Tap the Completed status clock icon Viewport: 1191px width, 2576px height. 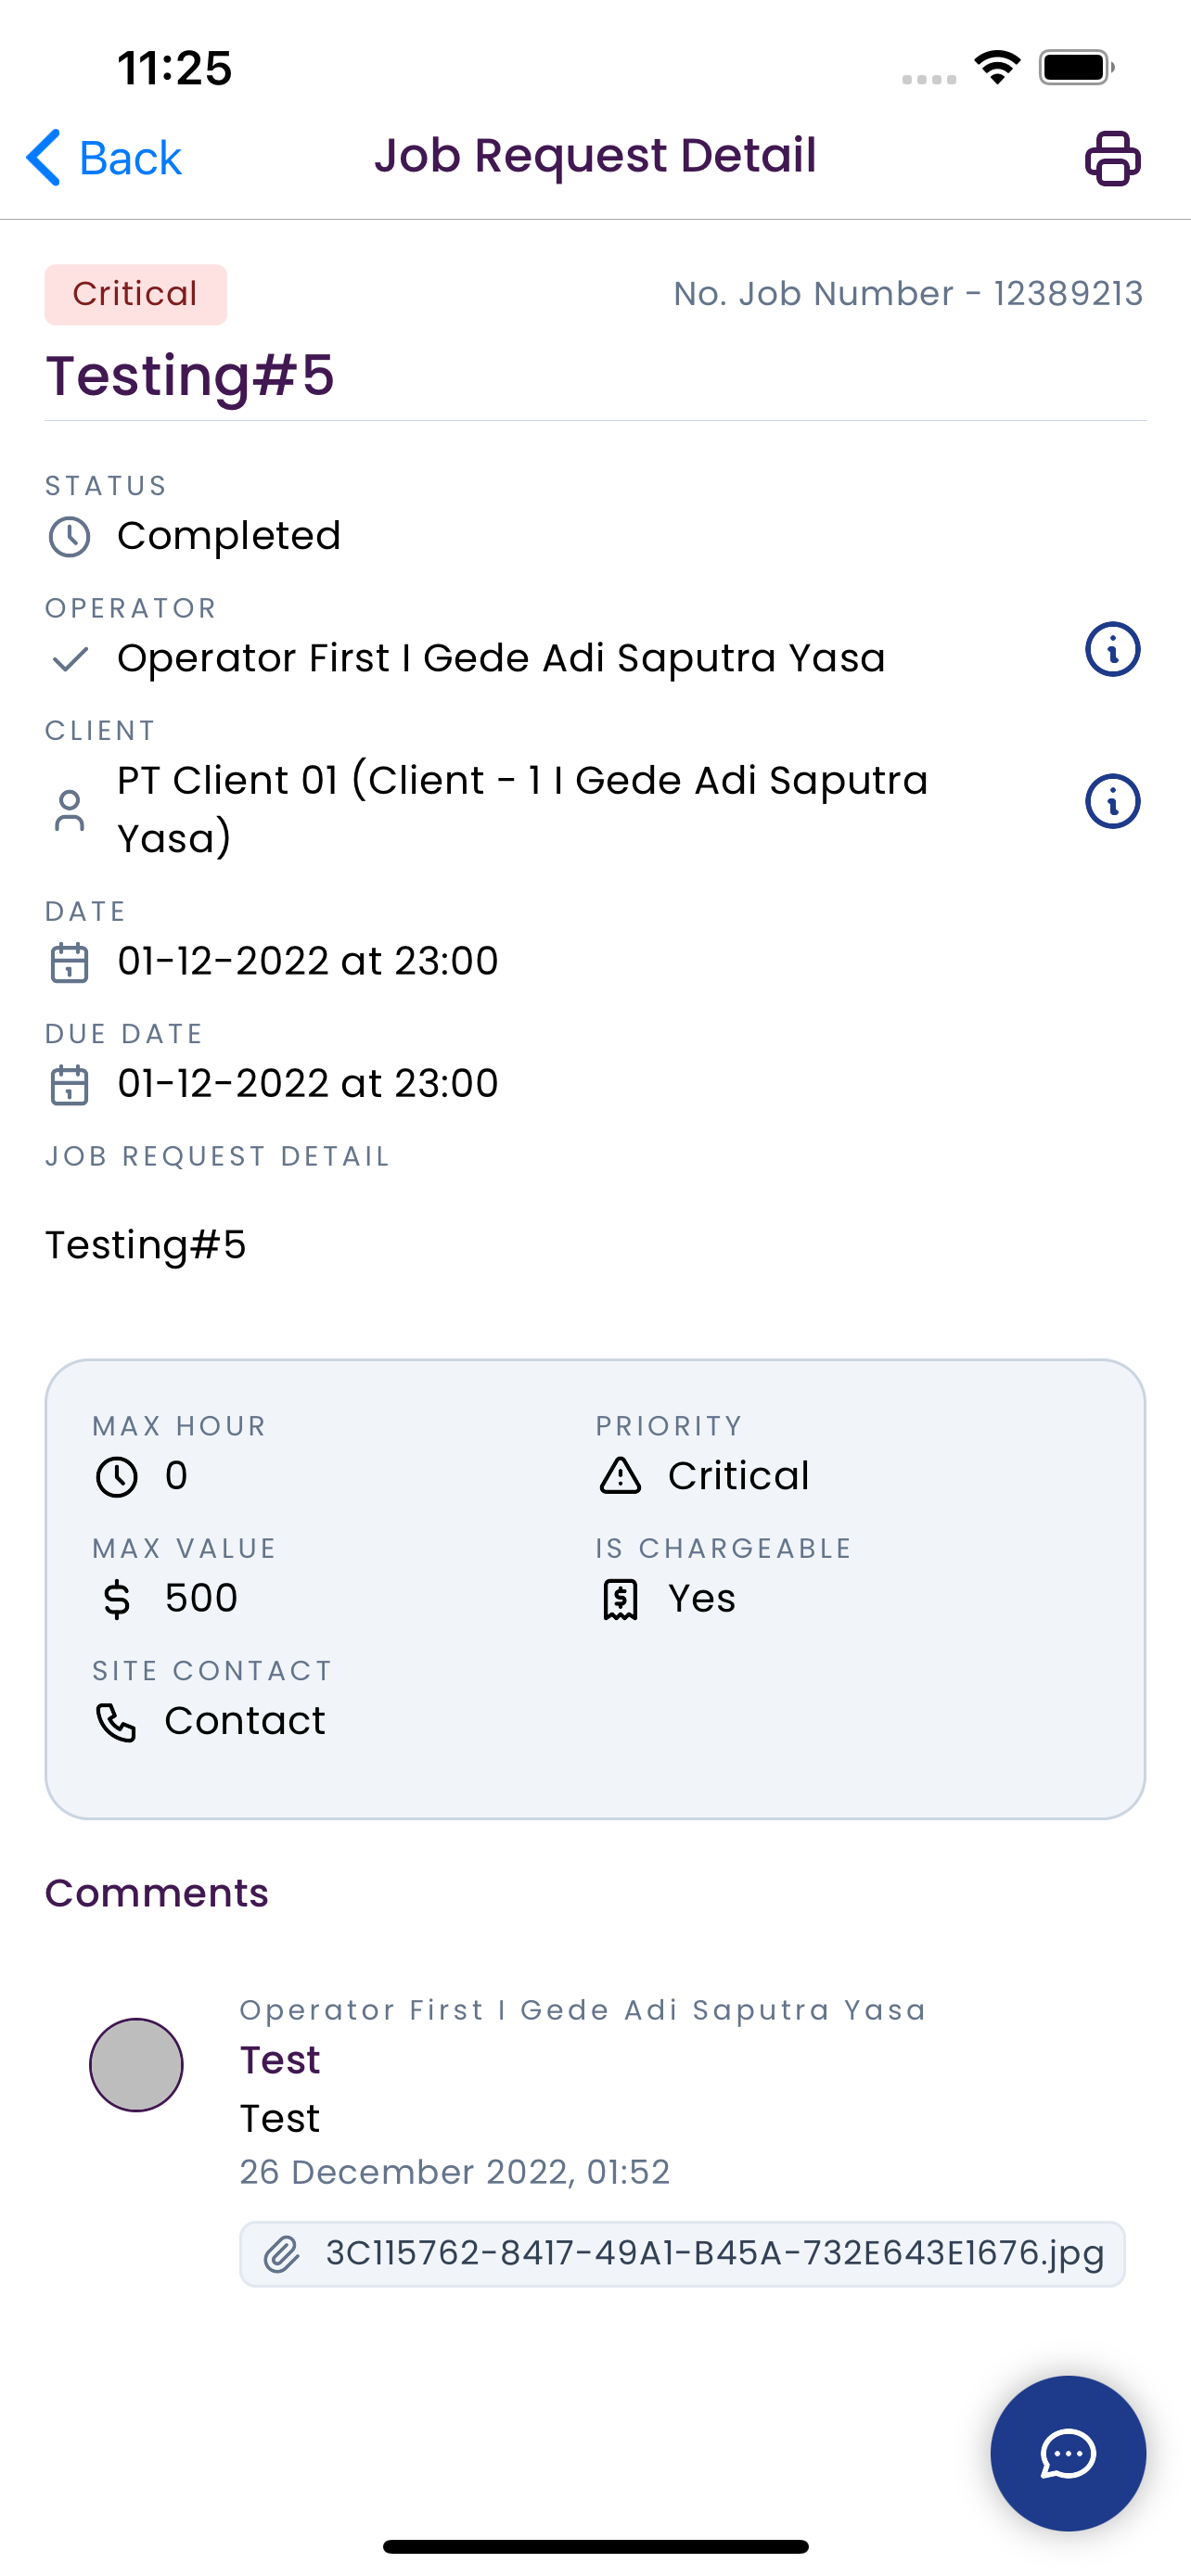point(69,537)
